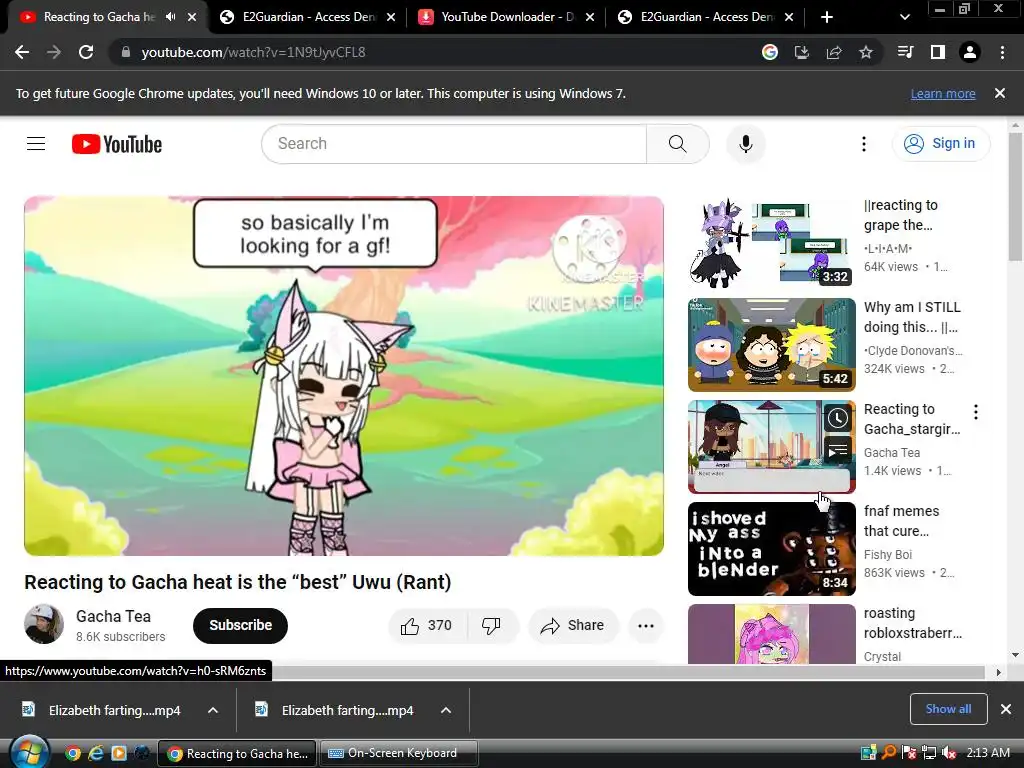Add Gacha_stargir video to Watch later
The width and height of the screenshot is (1024, 768).
click(x=838, y=419)
